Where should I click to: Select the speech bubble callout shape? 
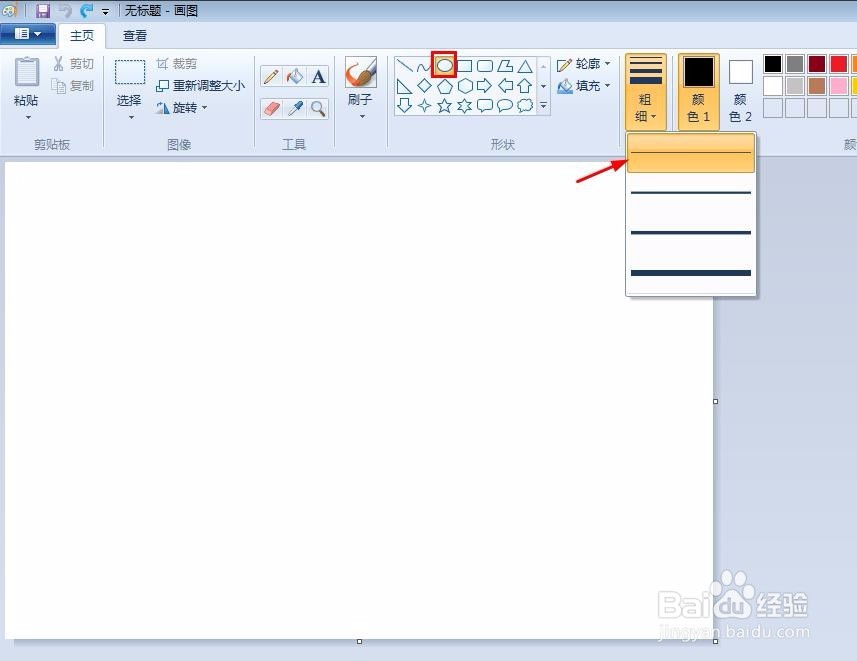[503, 105]
